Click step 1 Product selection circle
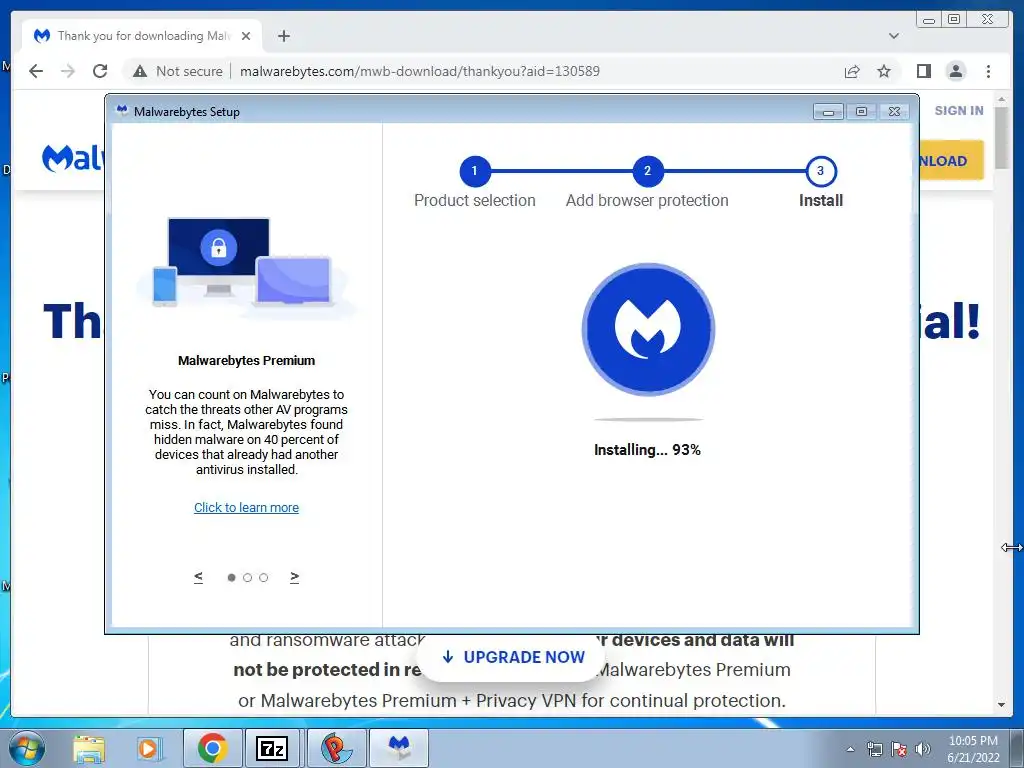 (x=475, y=171)
